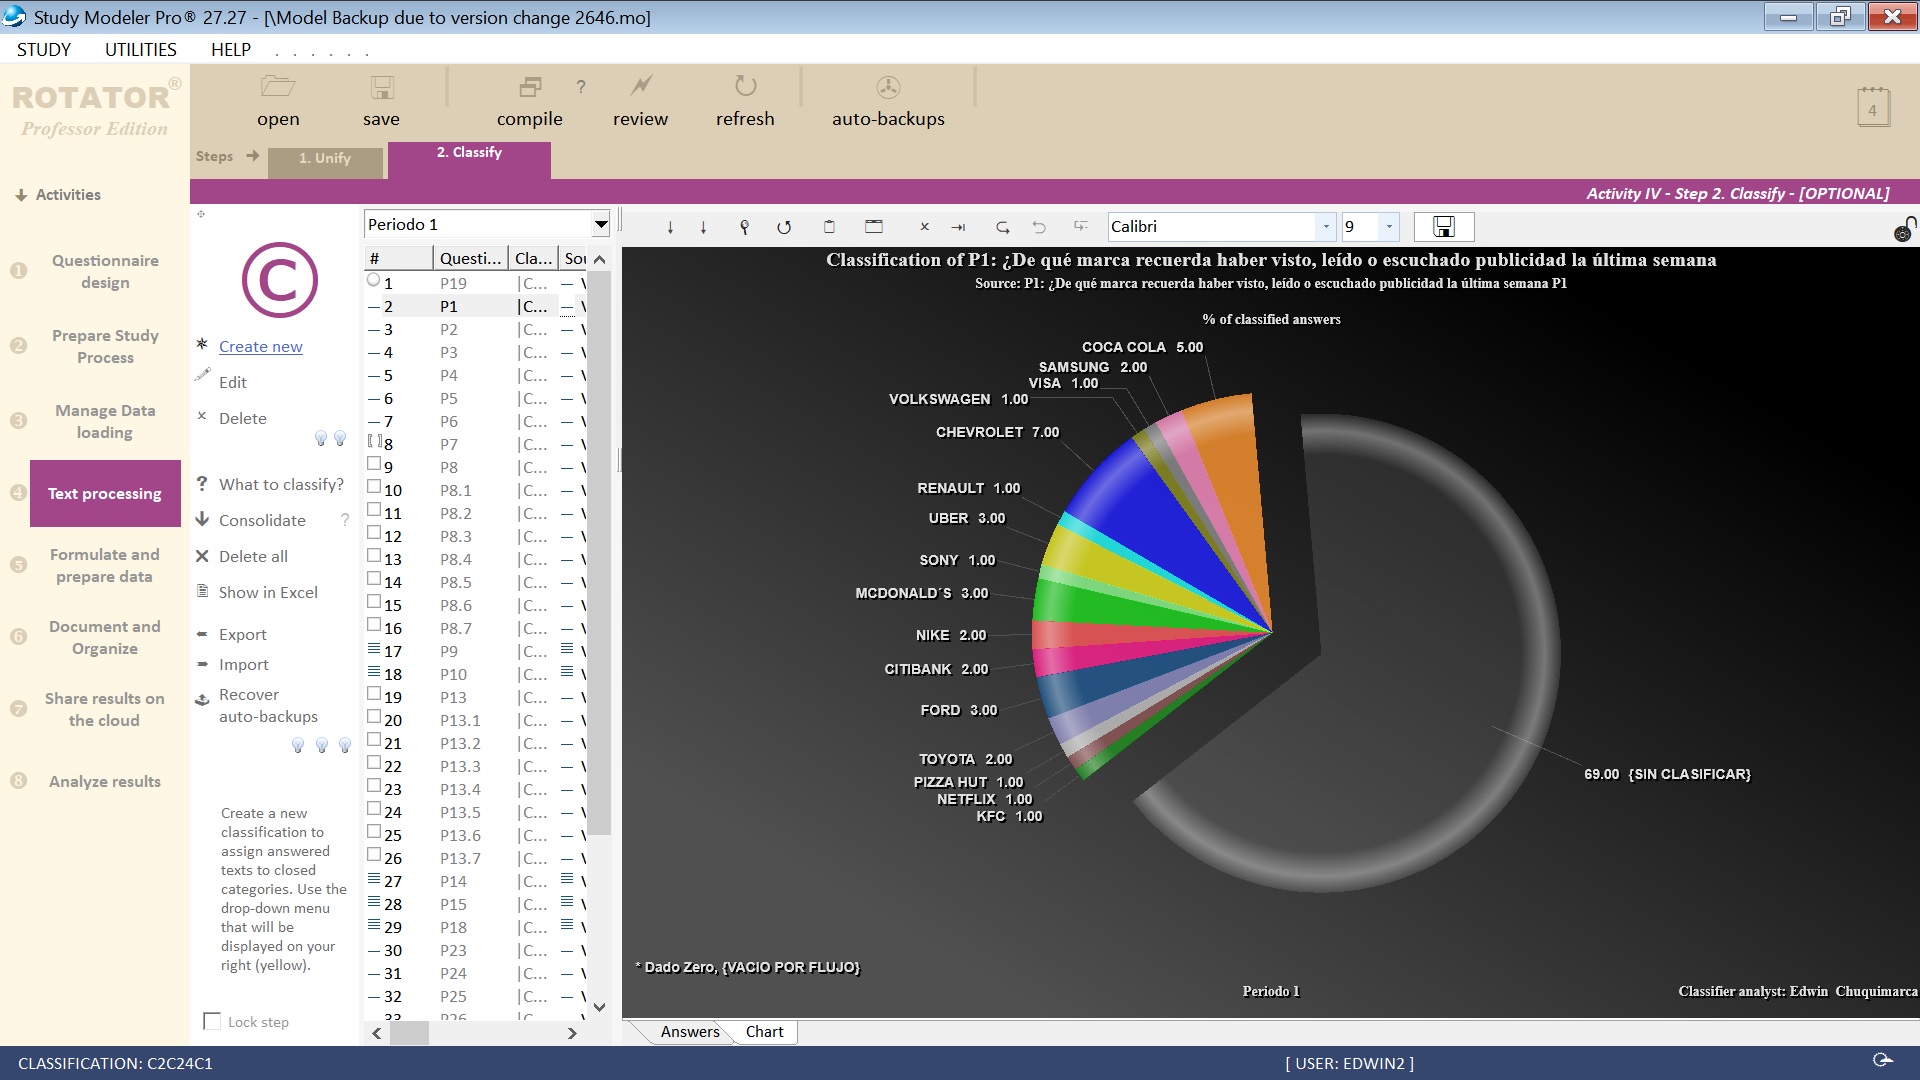Screen dimensions: 1920x1080
Task: Click the large purple C classification icon
Action: [x=280, y=280]
